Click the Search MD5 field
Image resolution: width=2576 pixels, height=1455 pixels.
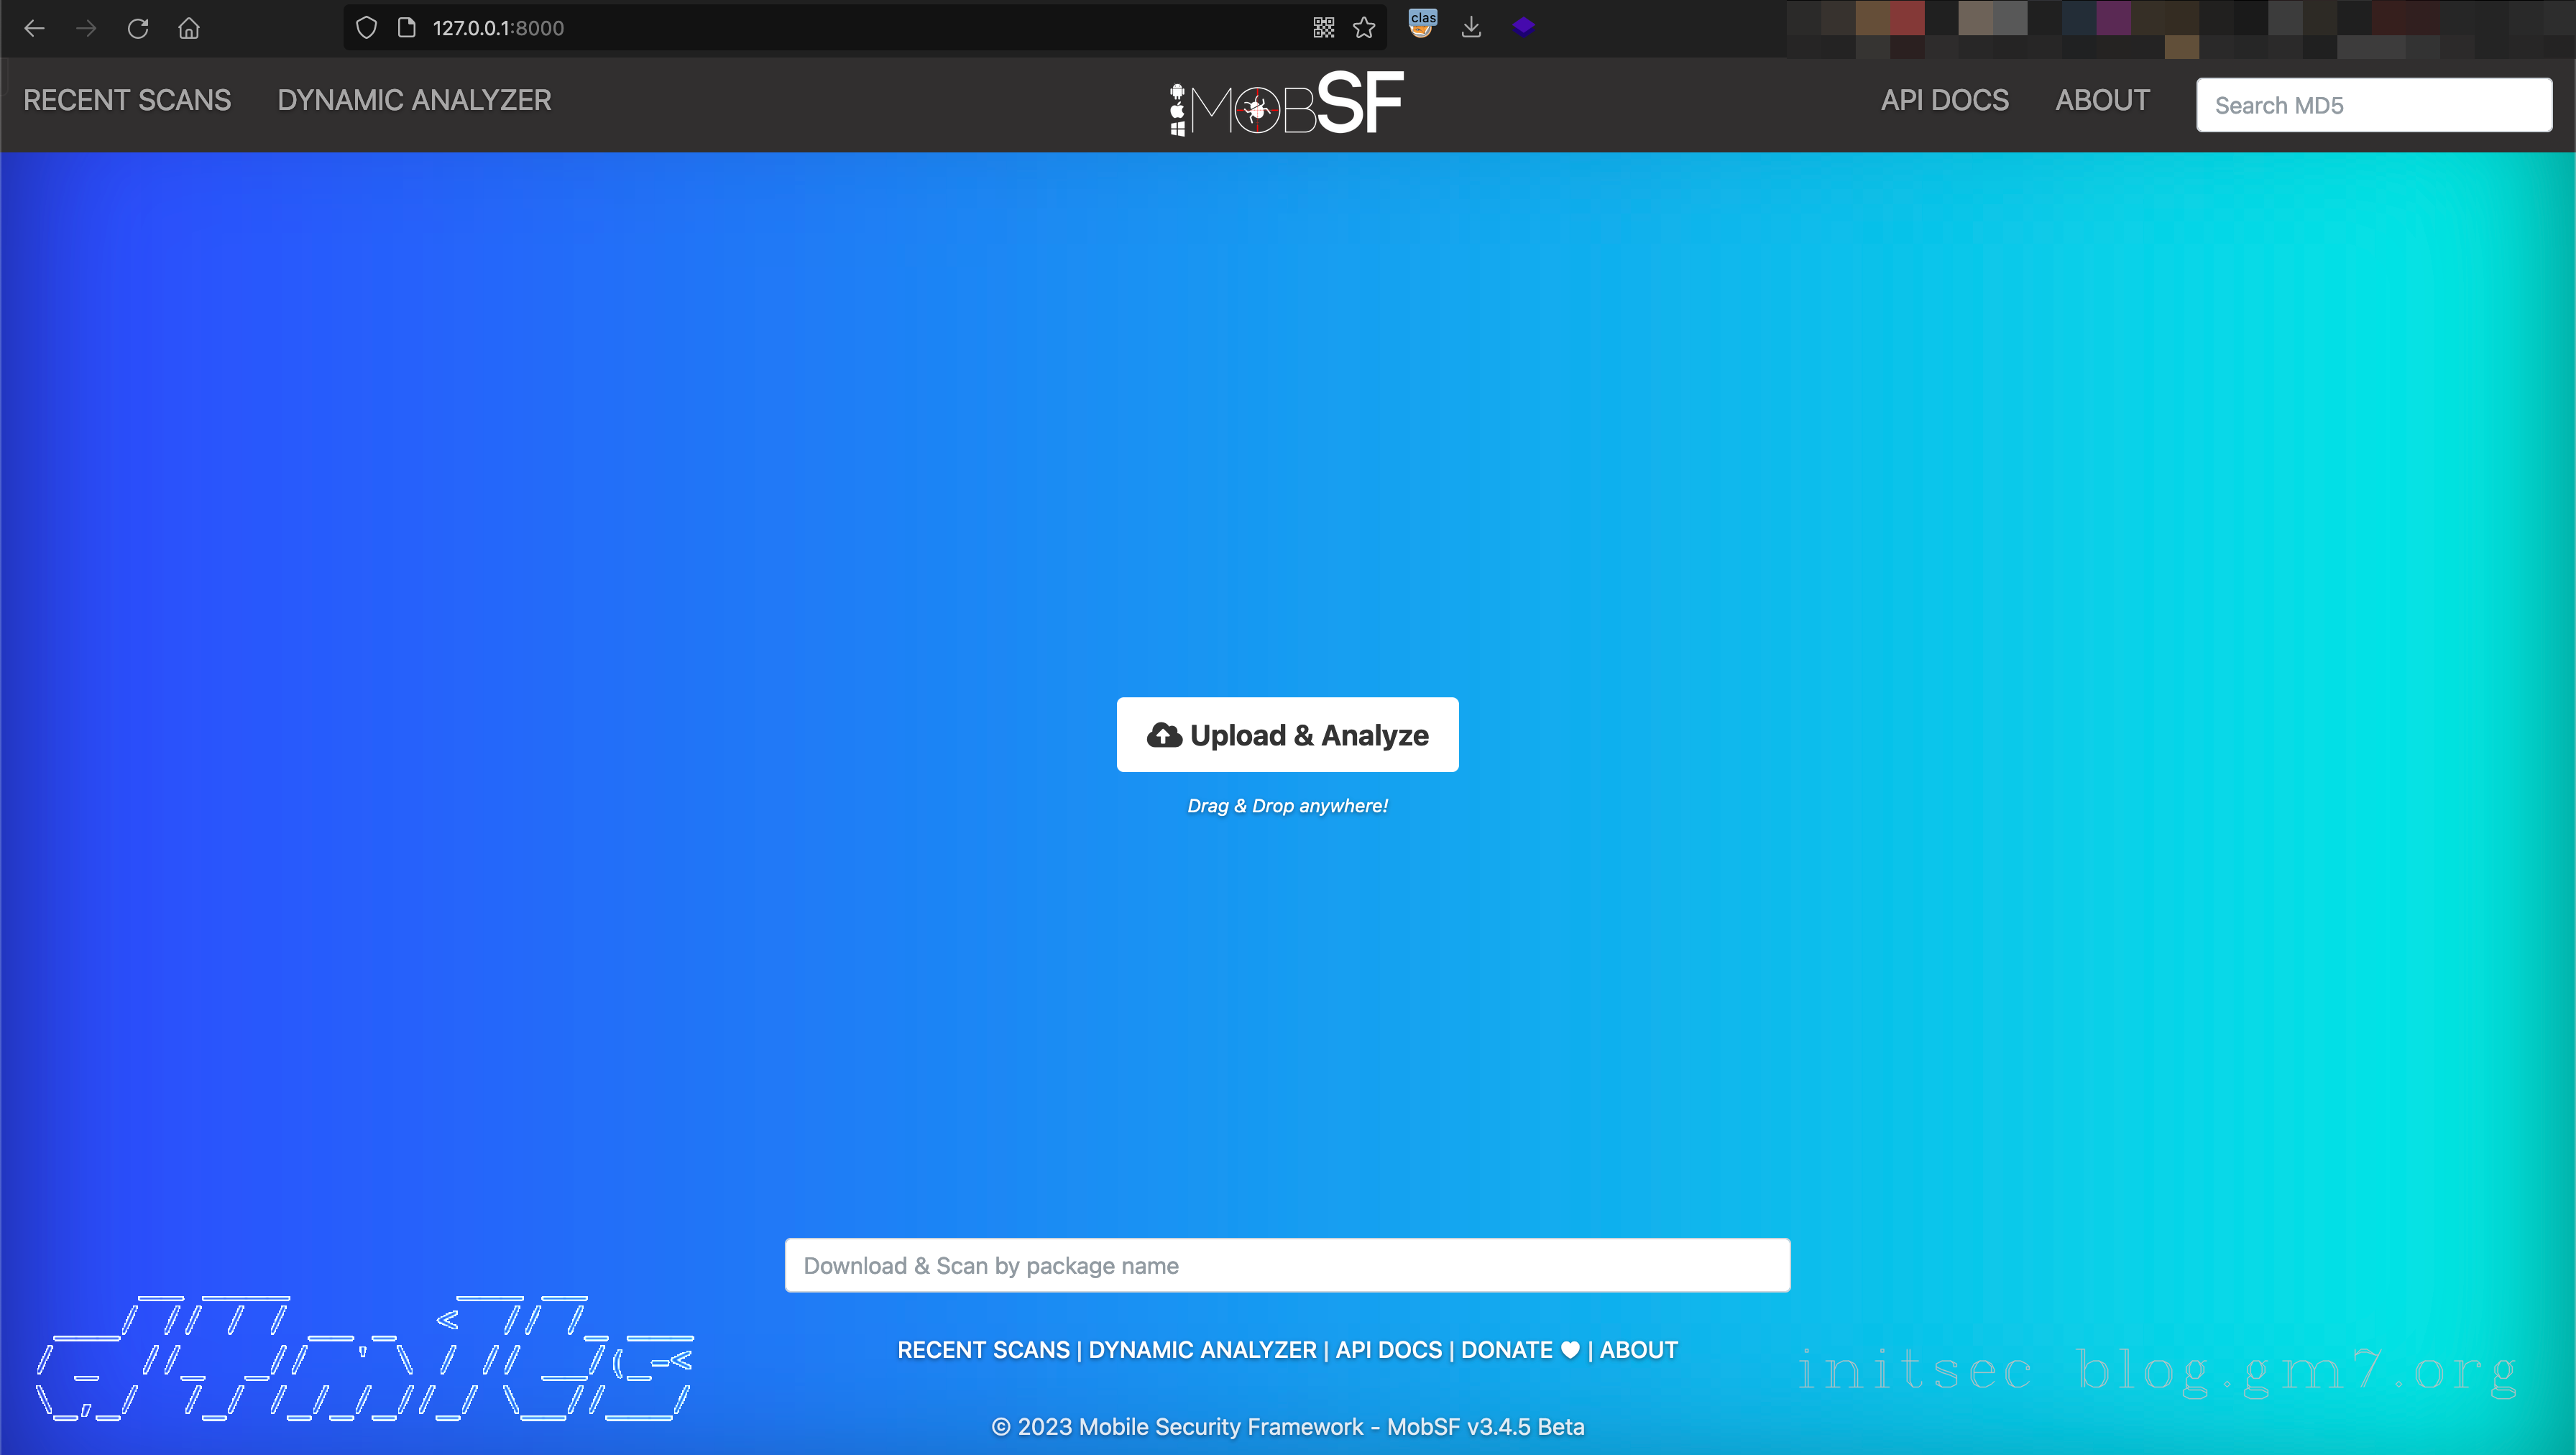click(x=2373, y=105)
